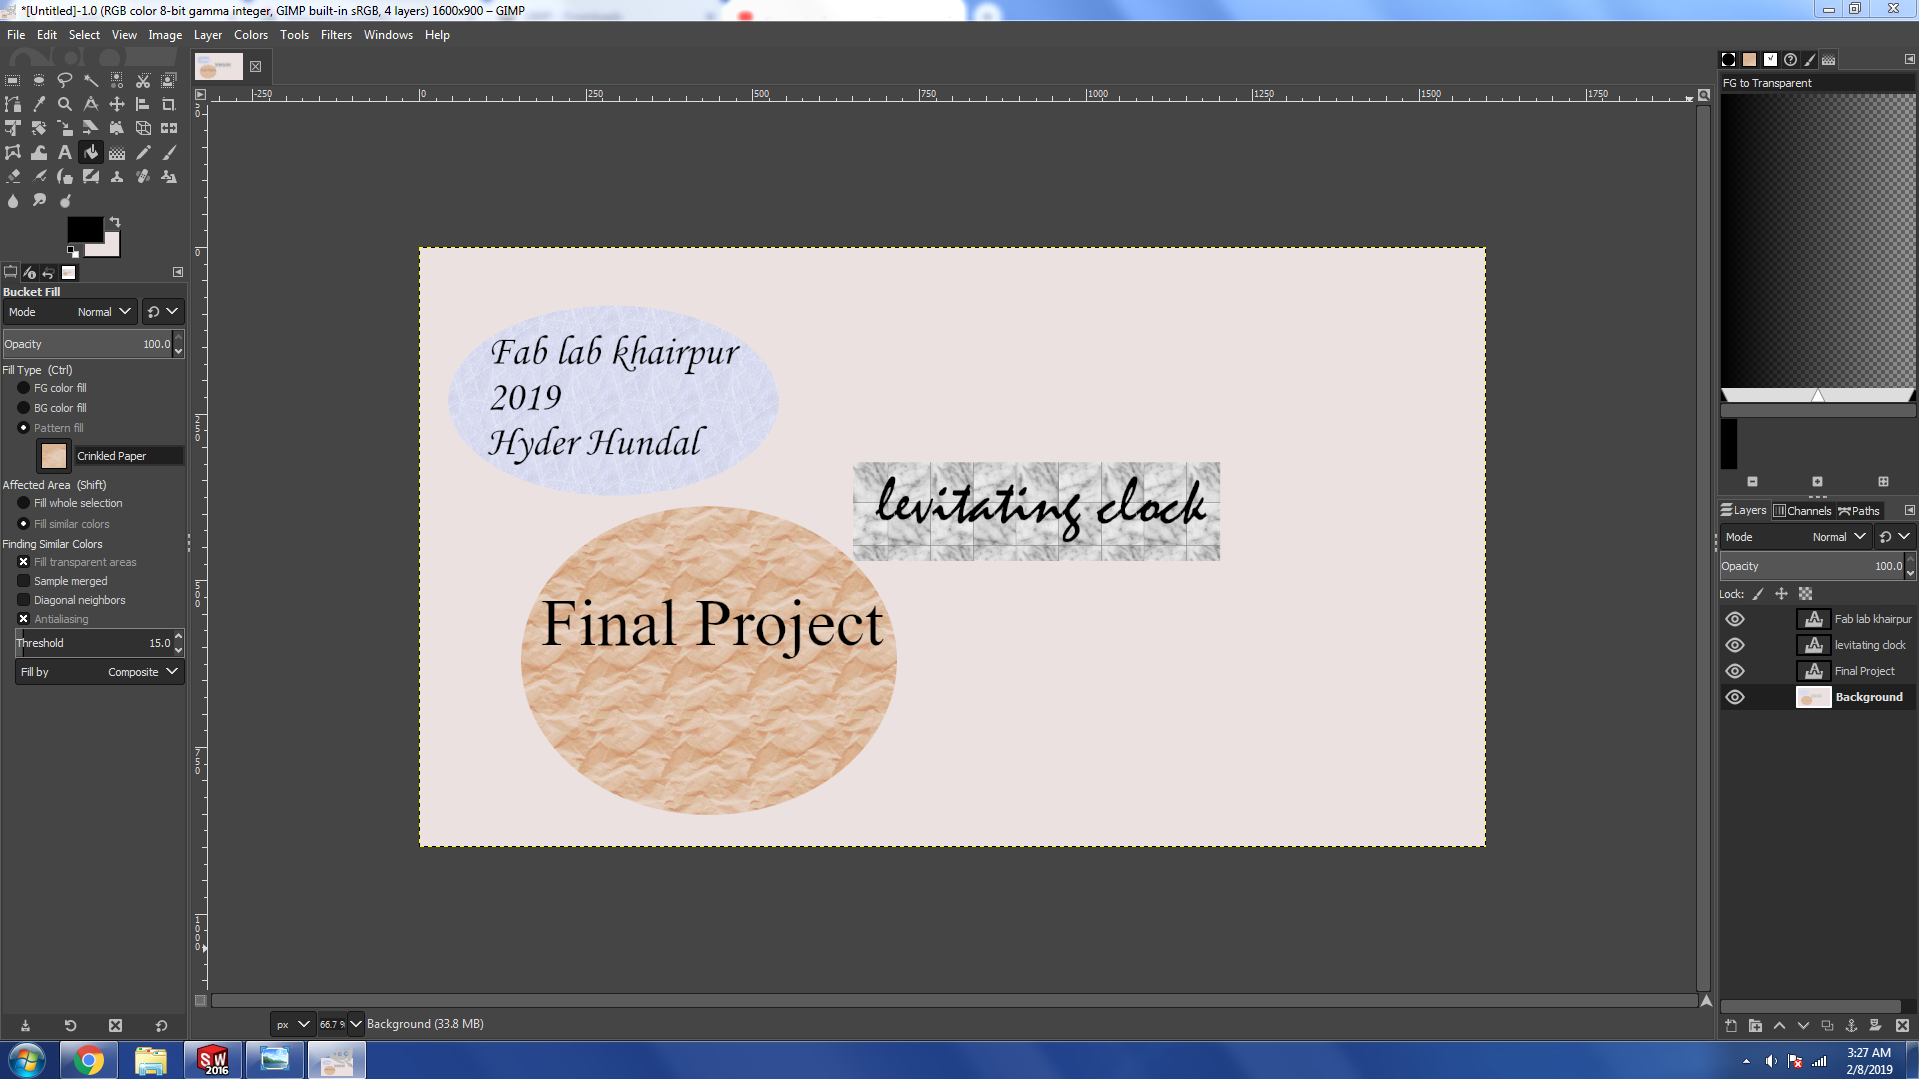
Task: Activate the Fuzzy Select magic wand
Action: 91,80
